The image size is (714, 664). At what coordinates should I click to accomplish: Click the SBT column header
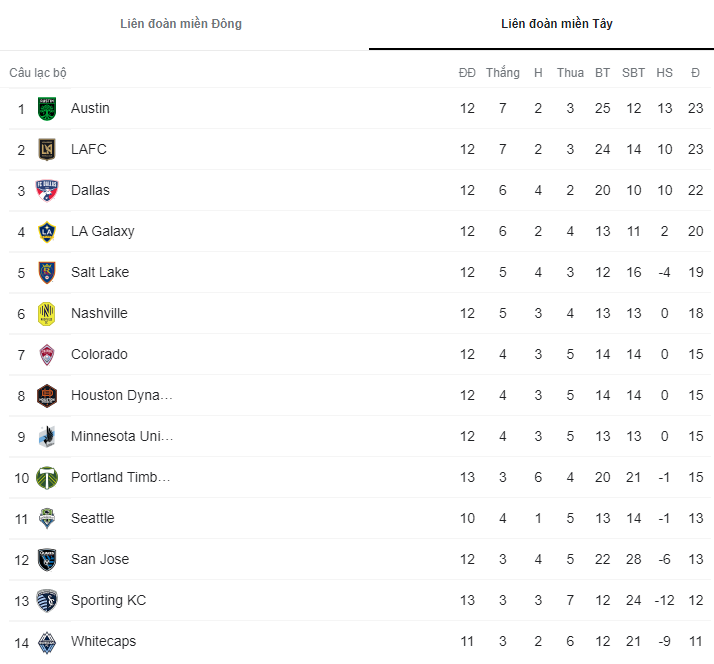tap(633, 73)
